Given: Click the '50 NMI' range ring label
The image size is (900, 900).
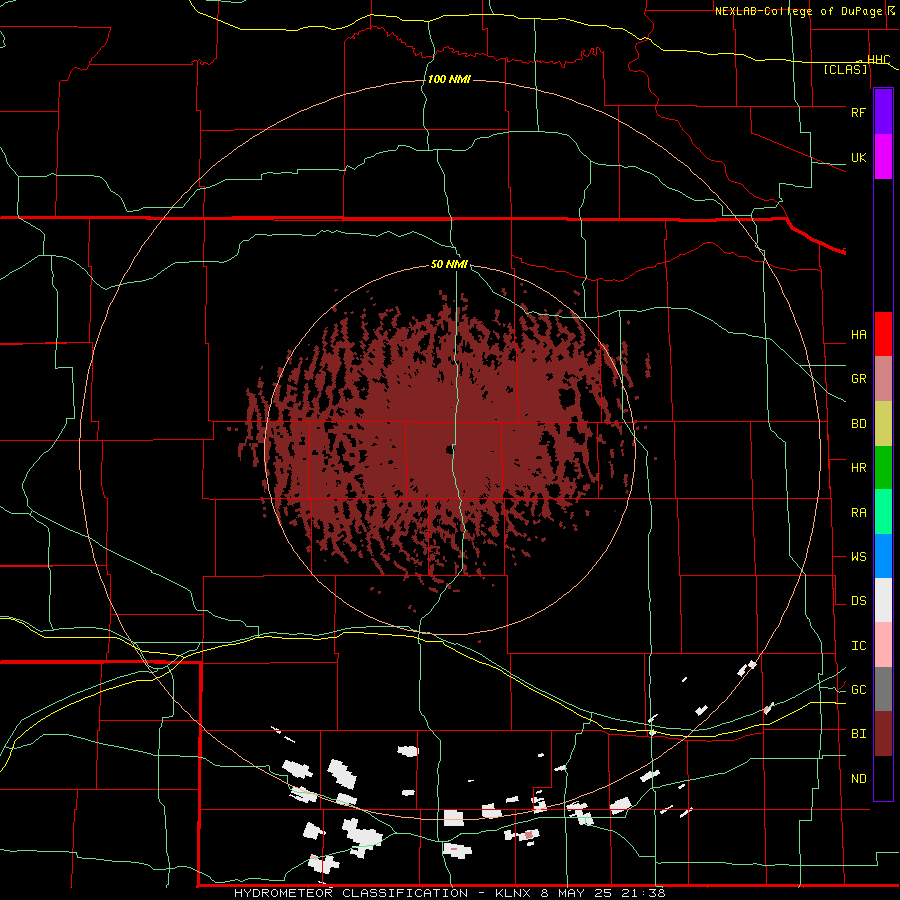Looking at the screenshot, I should [x=449, y=265].
